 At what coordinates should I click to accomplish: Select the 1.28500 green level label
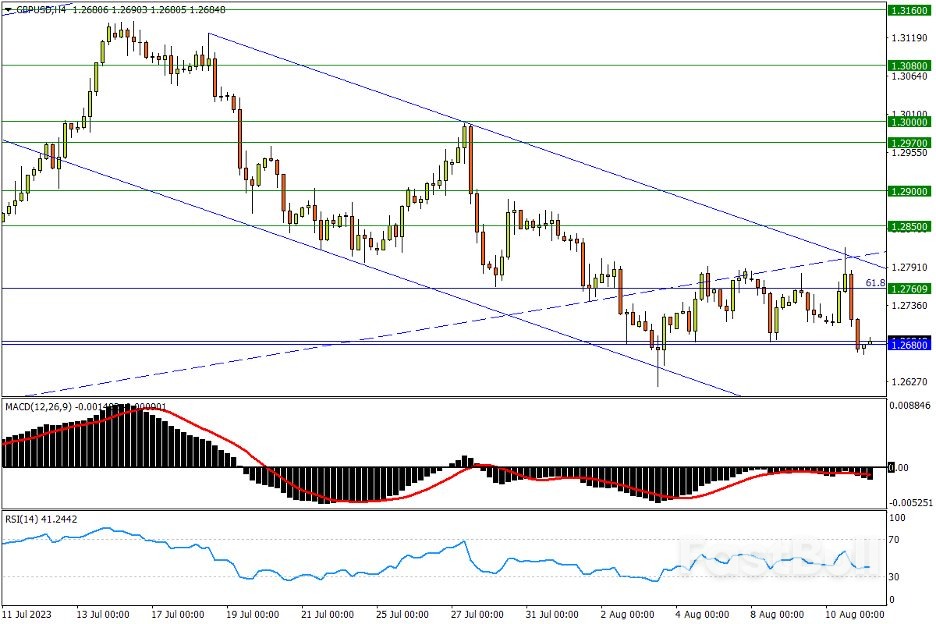[909, 226]
